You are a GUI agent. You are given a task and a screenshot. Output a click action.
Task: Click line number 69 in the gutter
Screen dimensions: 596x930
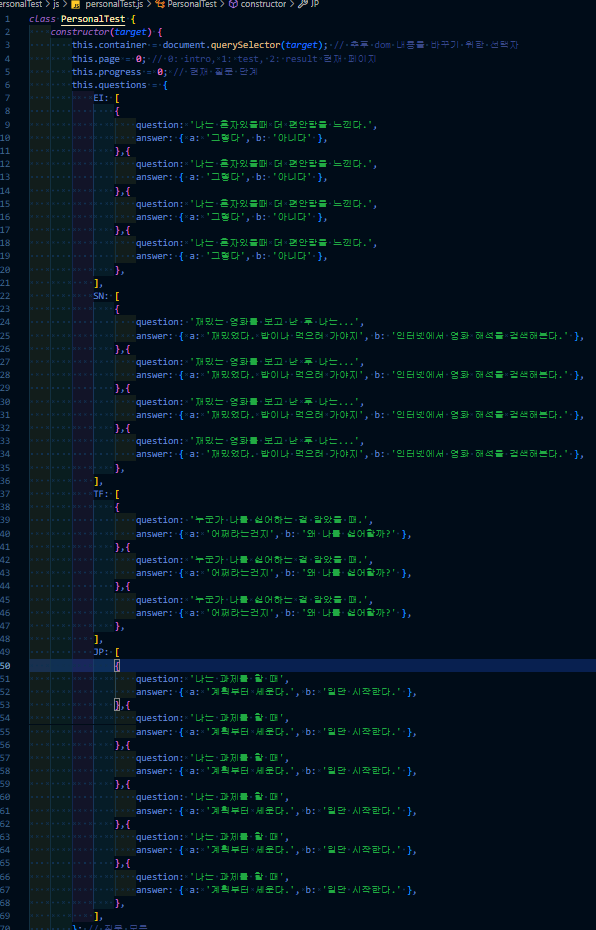click(5, 916)
